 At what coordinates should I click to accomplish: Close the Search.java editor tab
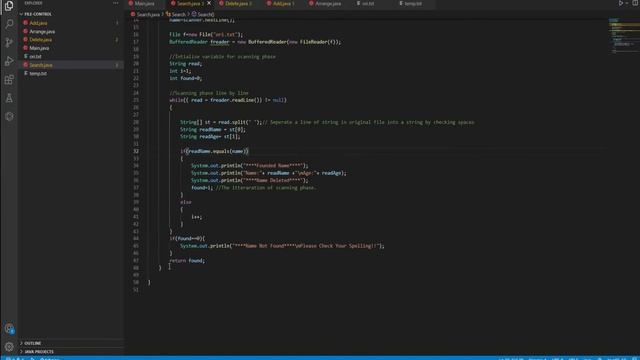click(209, 3)
